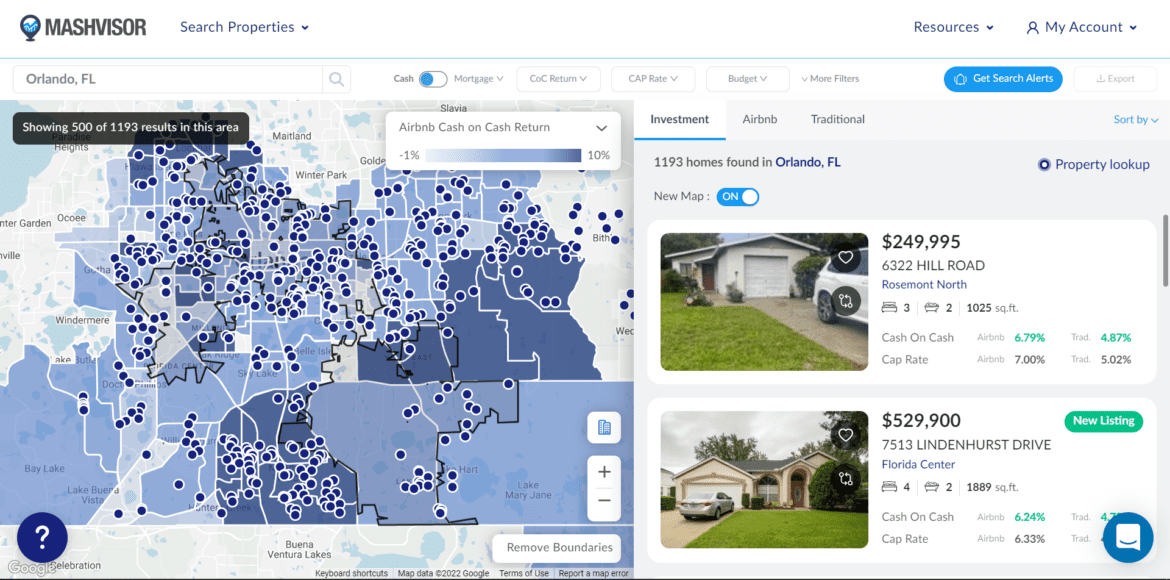Turn off the New Map toggle
The width and height of the screenshot is (1170, 580).
coord(737,197)
